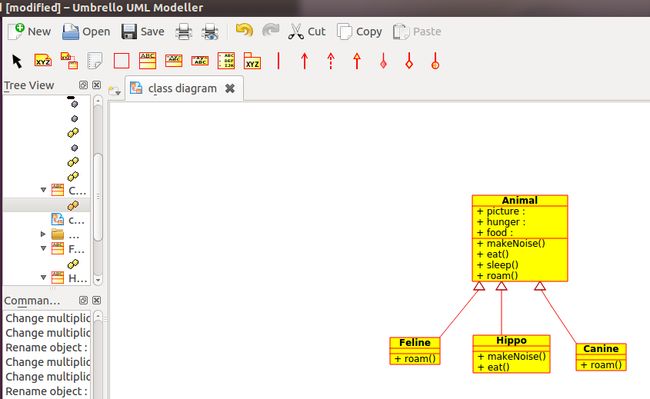This screenshot has width=650, height=399.
Task: Open the Print Preview icon
Action: pos(210,31)
